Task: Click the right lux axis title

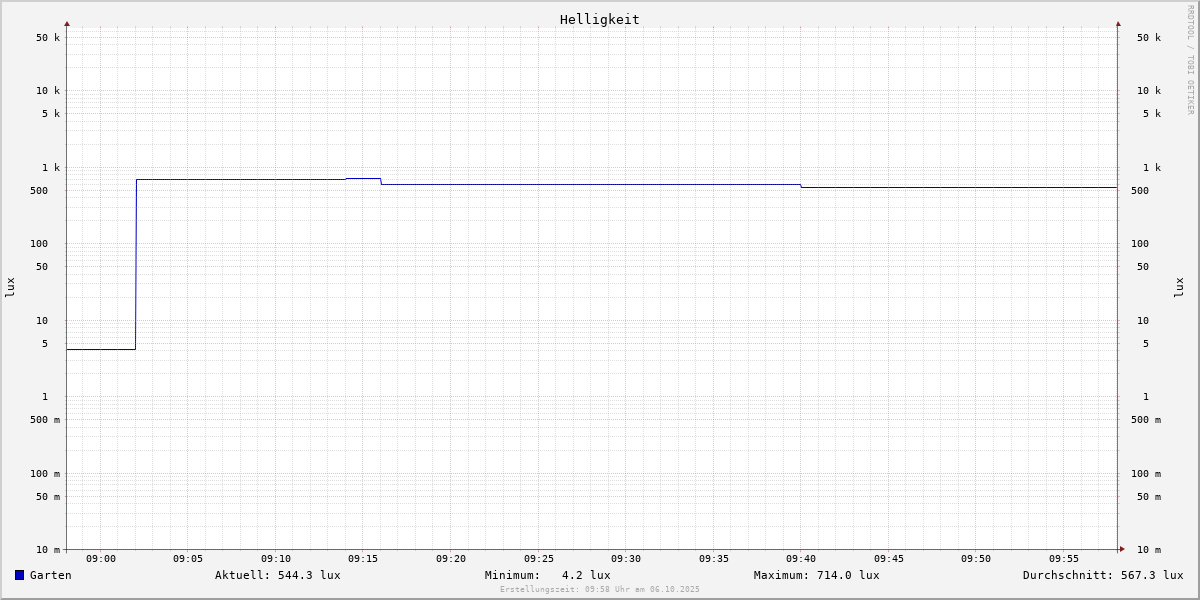Action: [1179, 287]
